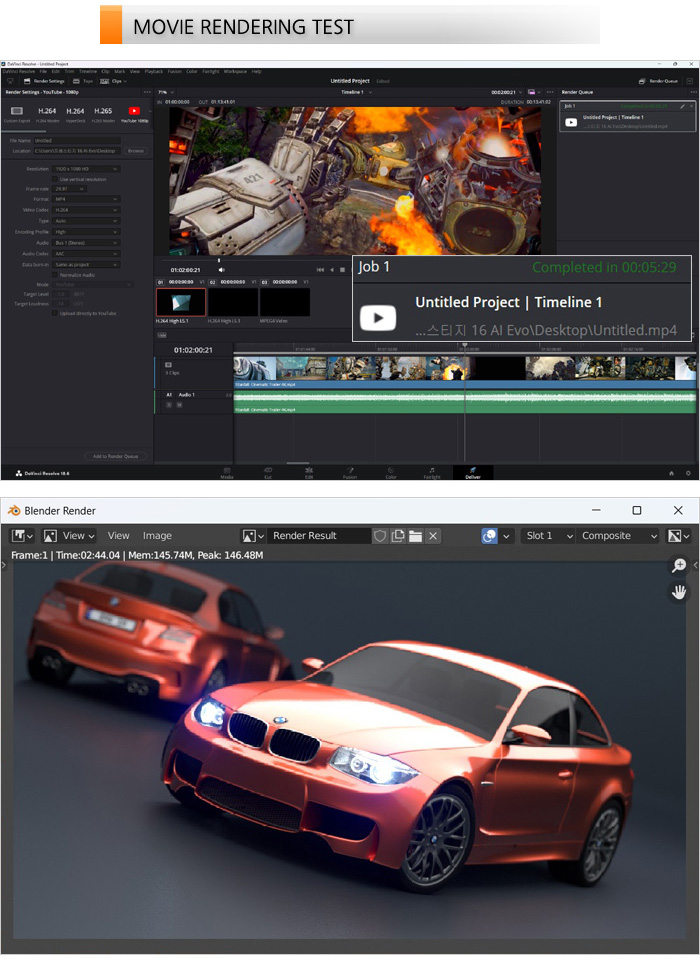Click the Render Queue three-dot options menu
Image resolution: width=700 pixels, height=958 pixels.
click(693, 92)
